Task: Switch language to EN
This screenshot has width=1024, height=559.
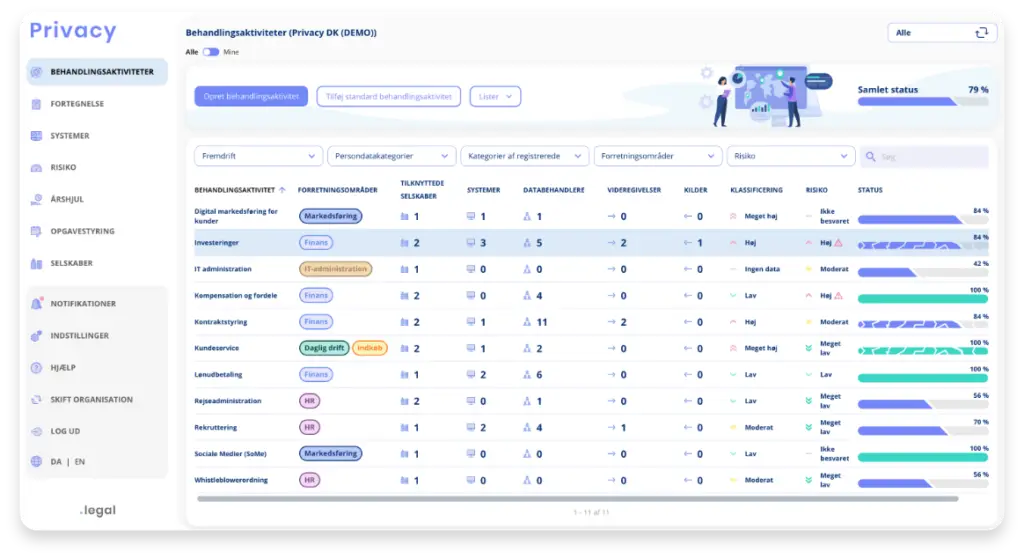Action: click(x=80, y=462)
